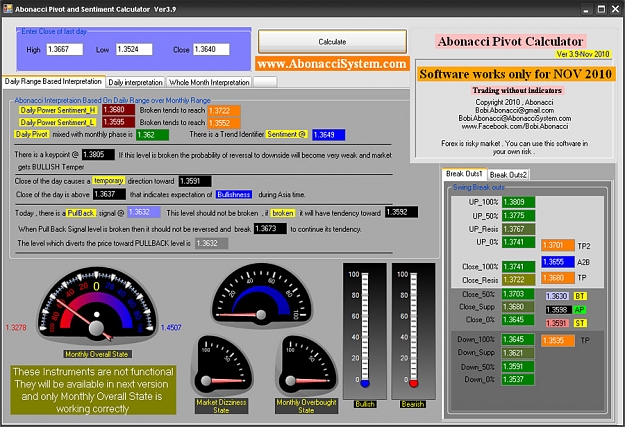Click the yellow Daily Pivot label

click(x=31, y=134)
